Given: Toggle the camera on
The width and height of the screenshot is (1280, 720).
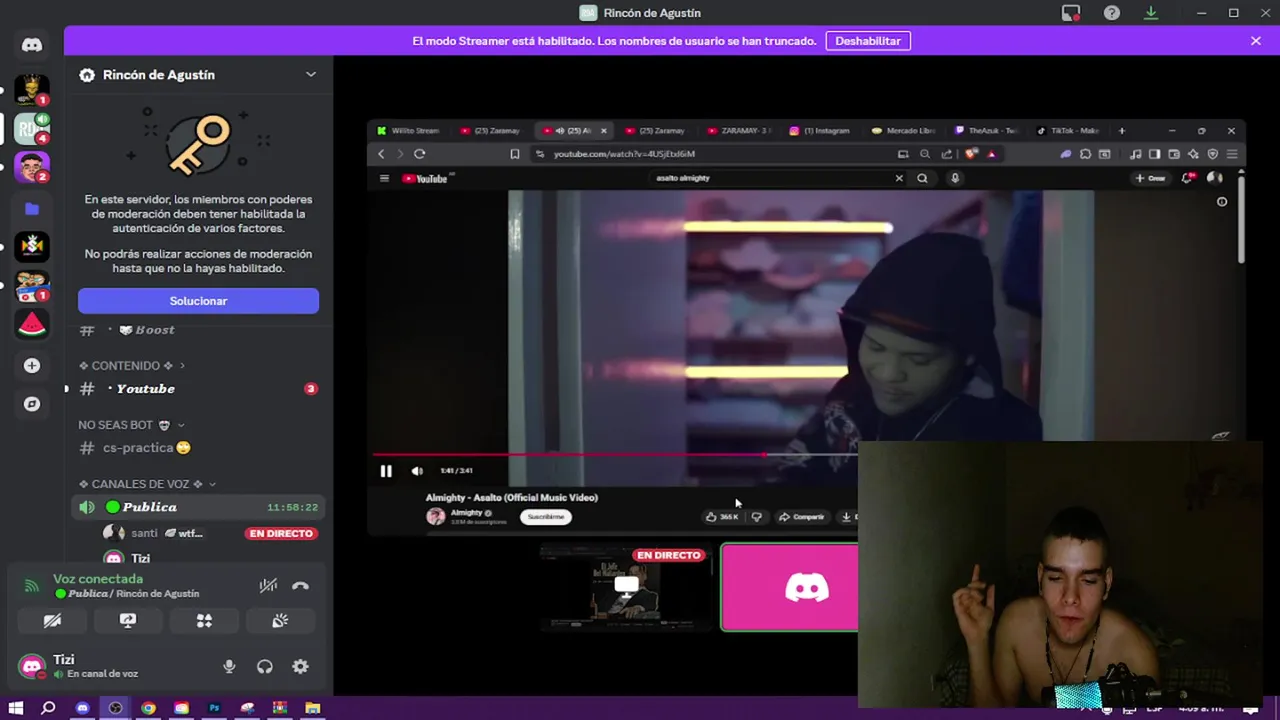Looking at the screenshot, I should point(52,621).
